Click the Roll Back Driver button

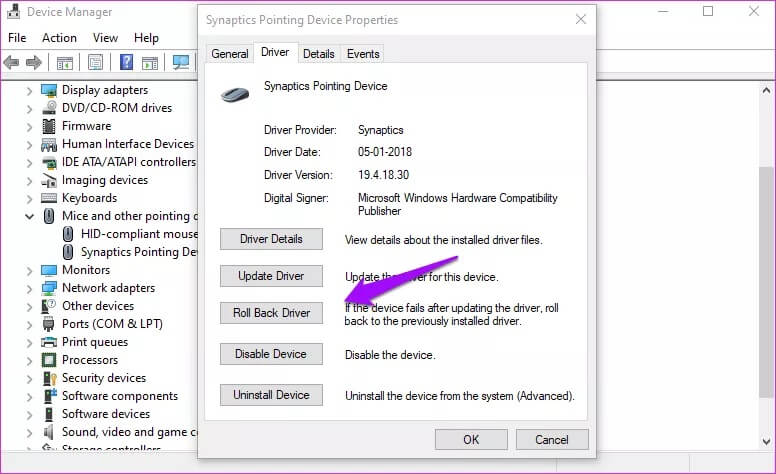271,313
